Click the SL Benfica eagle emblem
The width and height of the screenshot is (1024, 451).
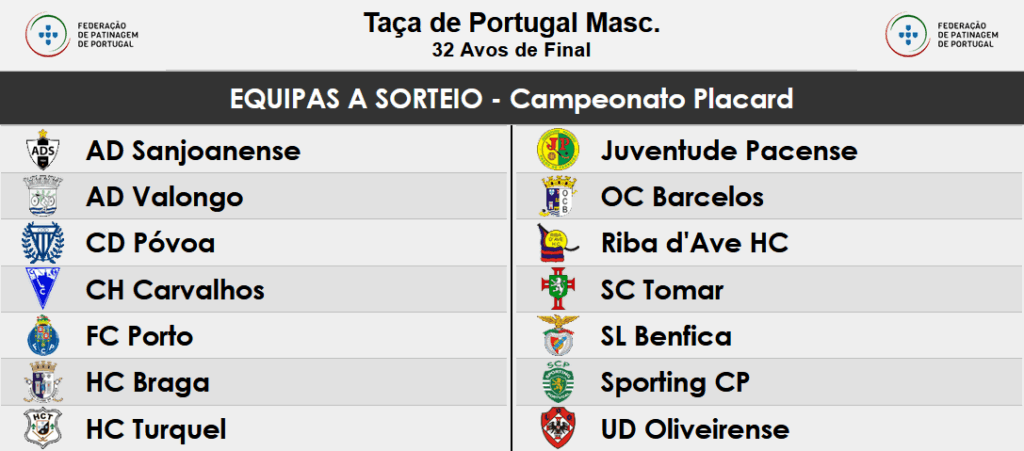tap(558, 336)
